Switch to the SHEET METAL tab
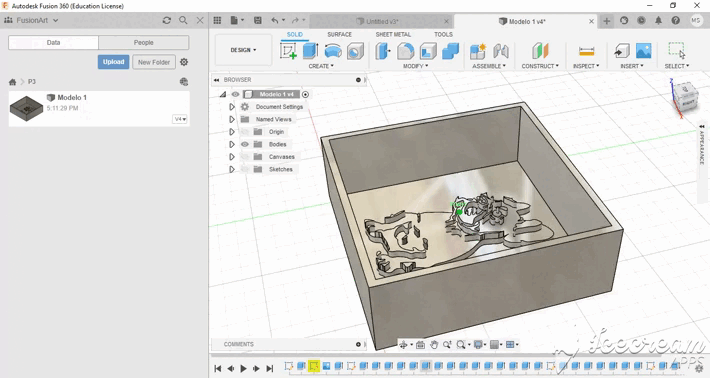The height and width of the screenshot is (378, 710). [x=393, y=34]
